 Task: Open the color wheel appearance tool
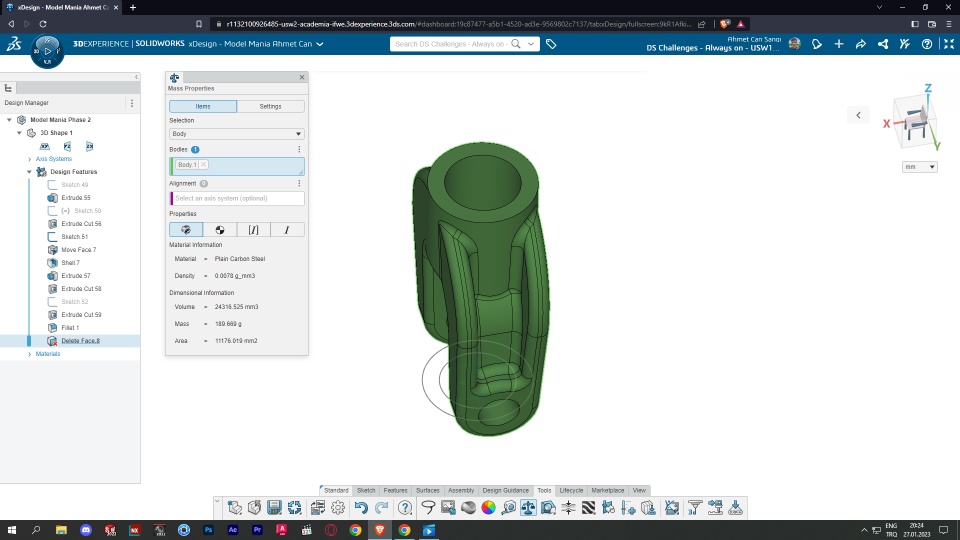pyautogui.click(x=488, y=508)
